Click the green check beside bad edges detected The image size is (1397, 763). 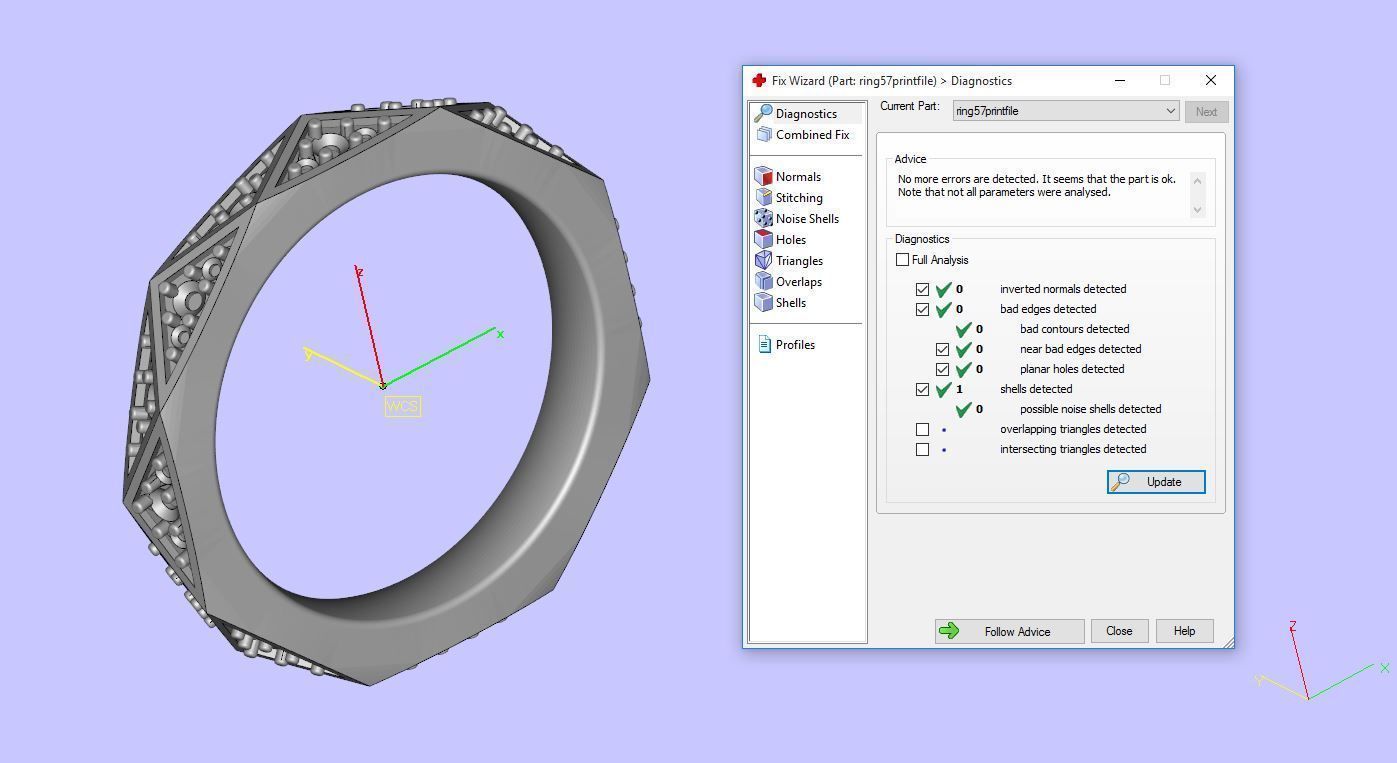(943, 309)
